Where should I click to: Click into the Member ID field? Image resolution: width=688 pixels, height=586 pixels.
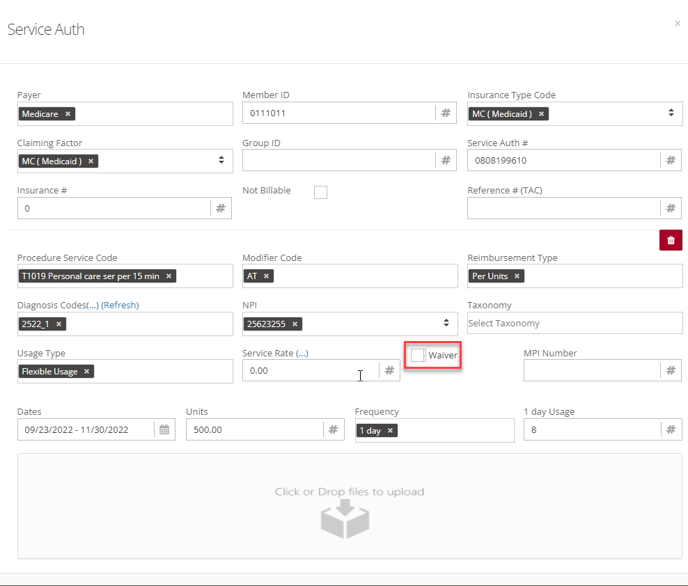coord(339,113)
